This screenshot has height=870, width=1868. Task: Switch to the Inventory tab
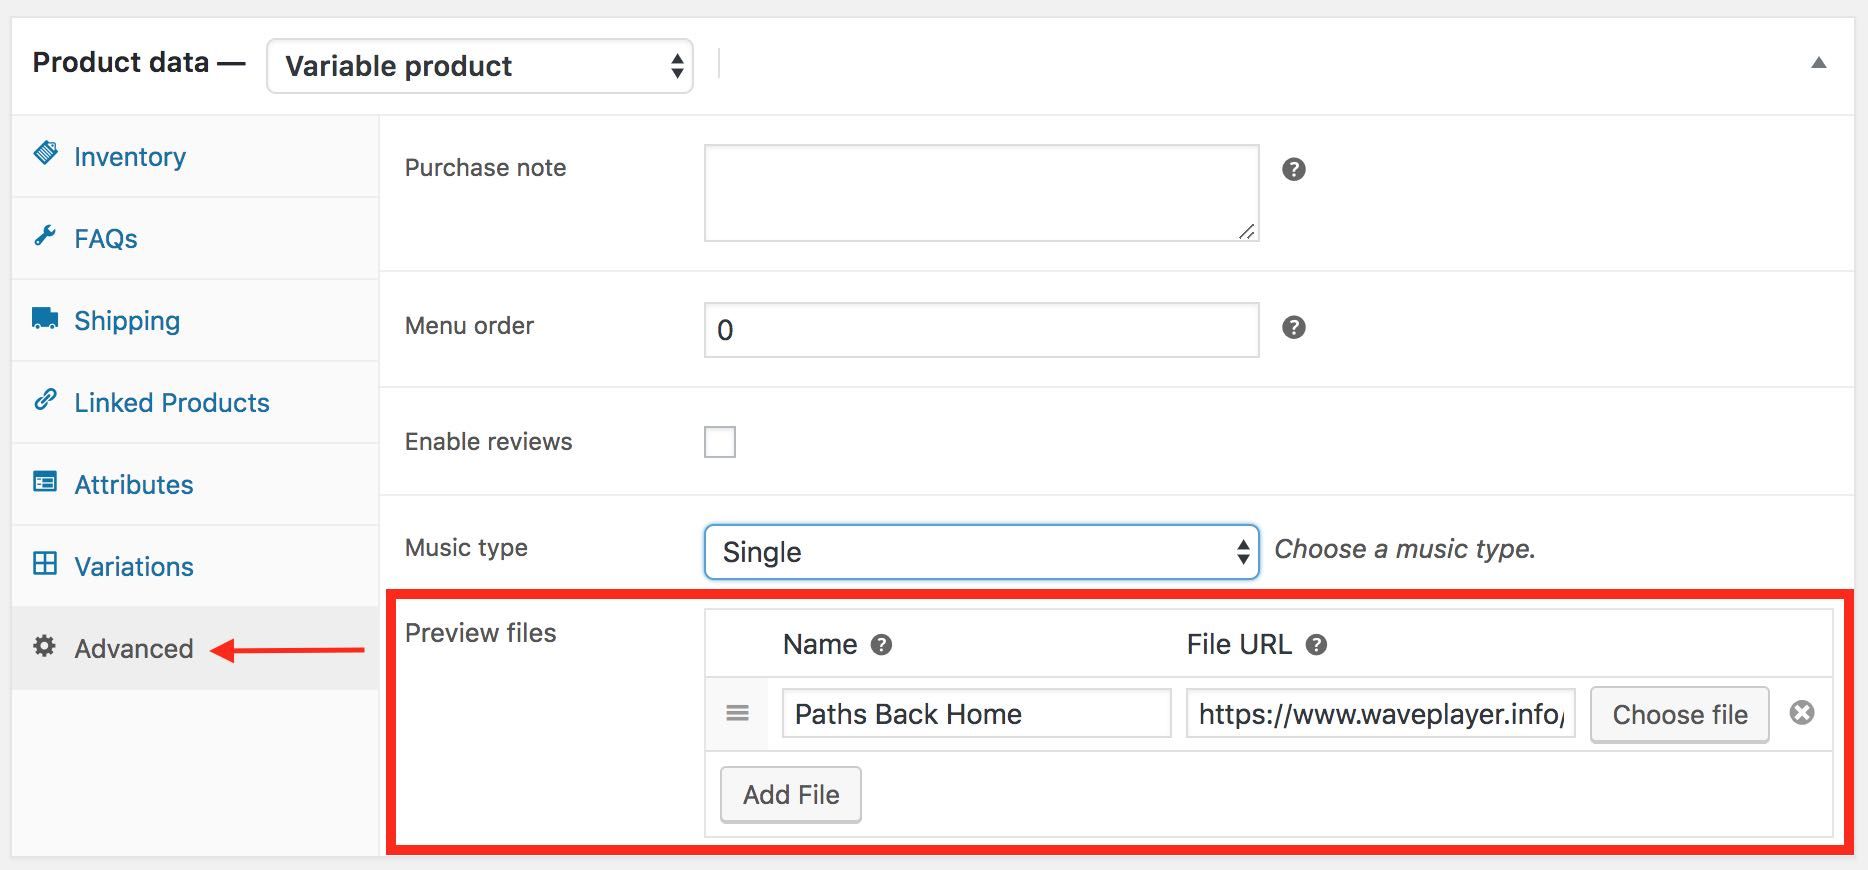pos(129,157)
